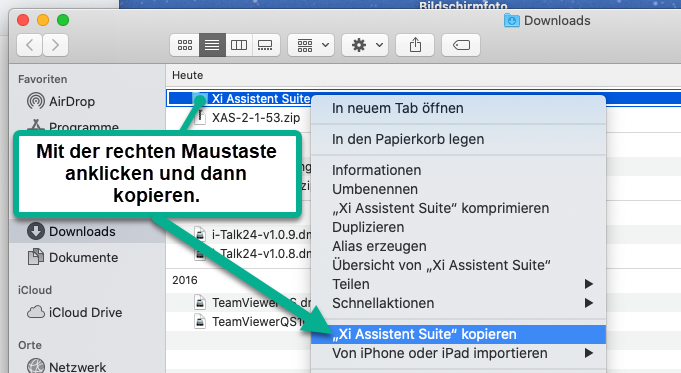Click the XAS-2-1-53.zip archive icon
This screenshot has height=373, width=681.
tap(200, 117)
